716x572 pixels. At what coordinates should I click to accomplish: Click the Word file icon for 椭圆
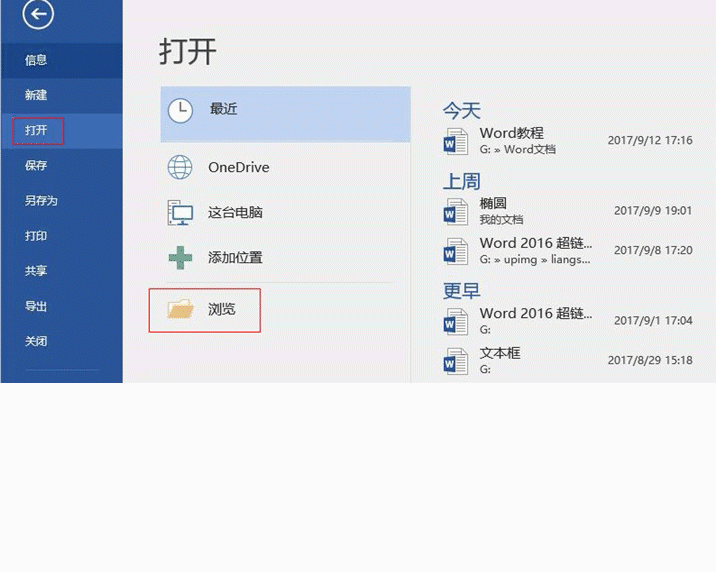pyautogui.click(x=456, y=212)
